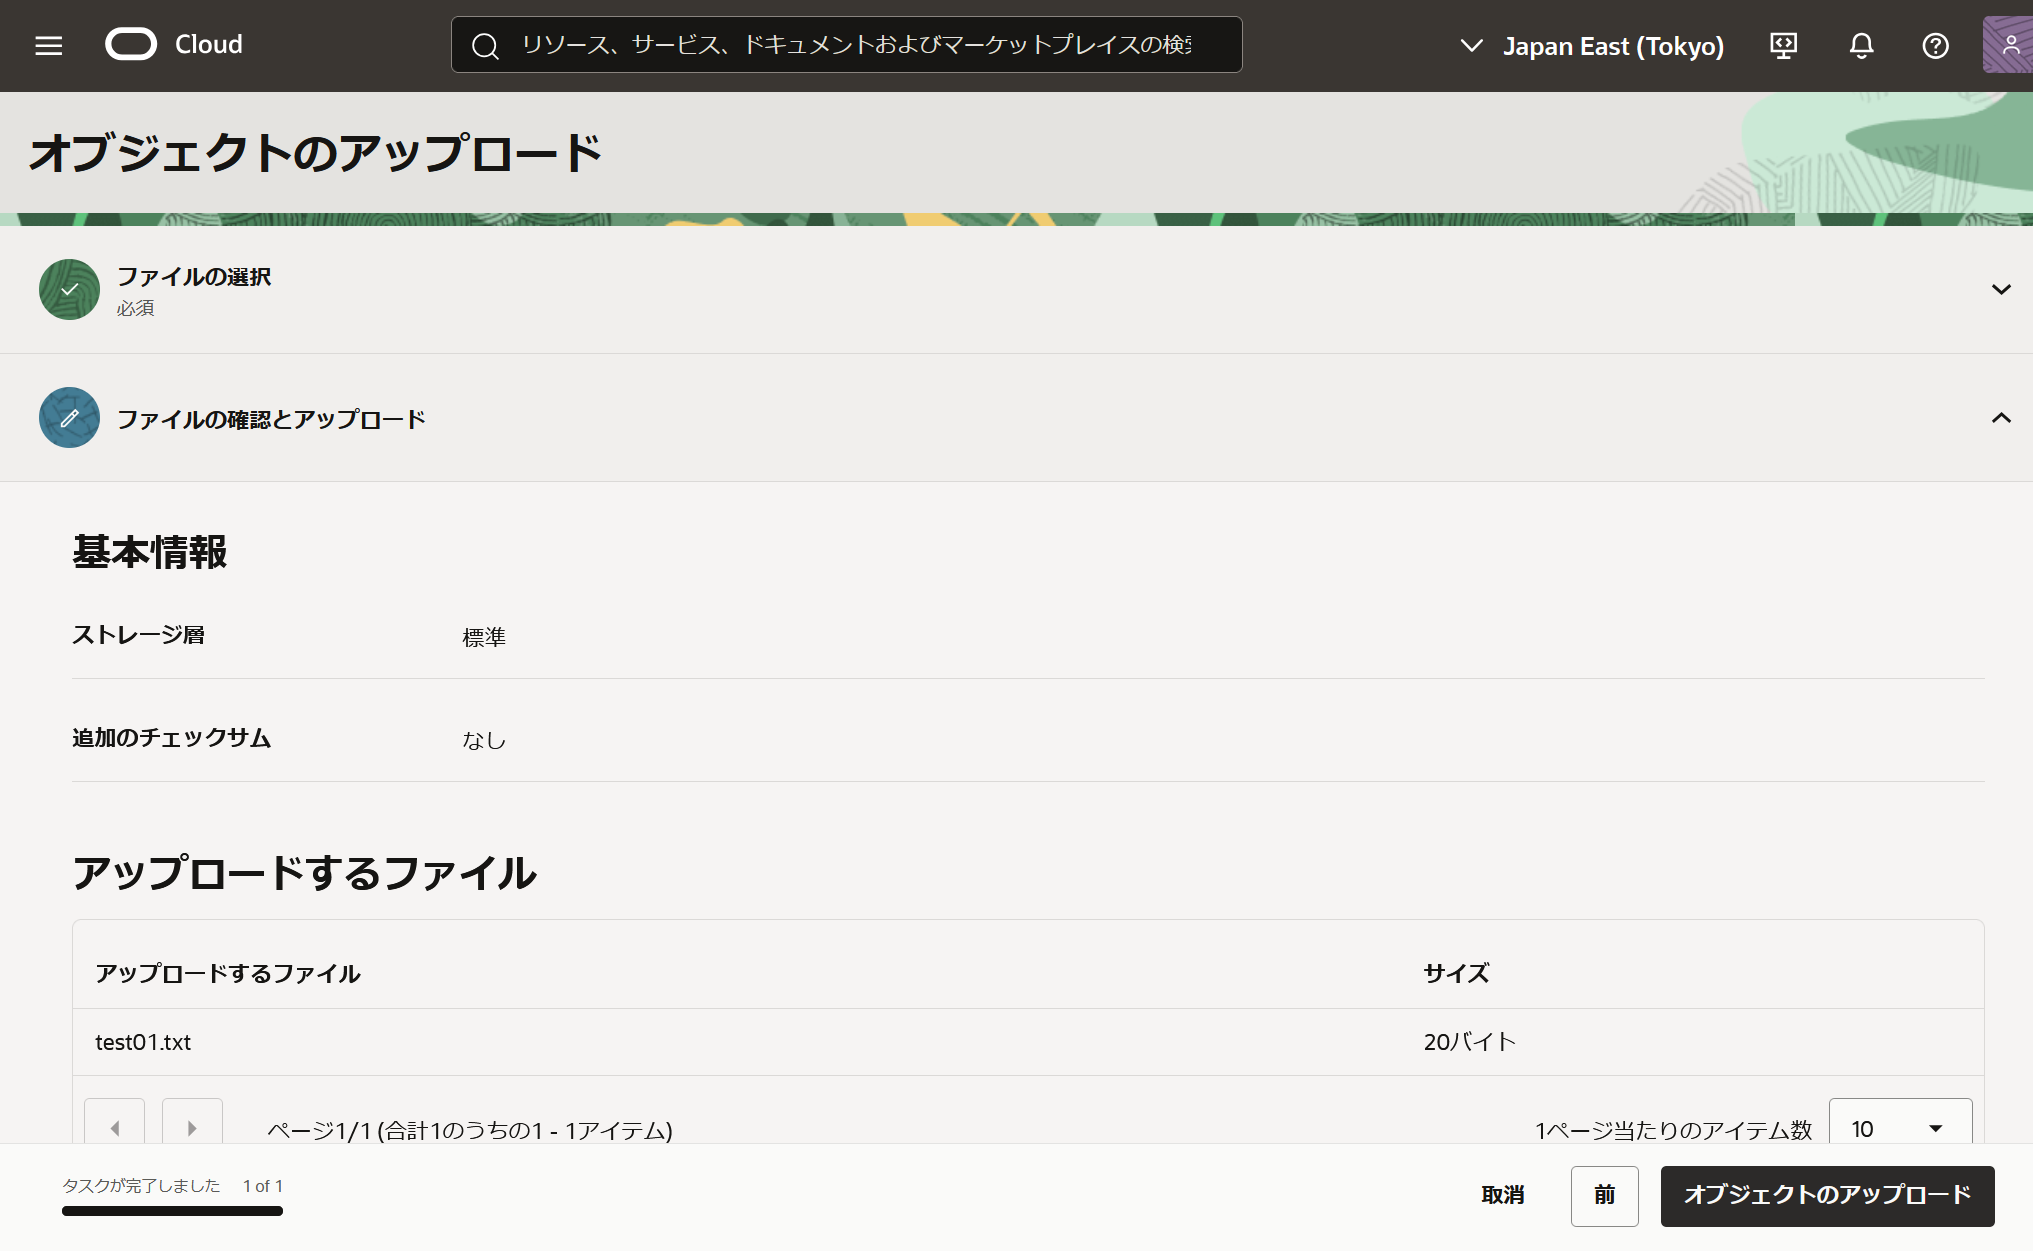Go to previous page with left arrow

click(x=114, y=1126)
